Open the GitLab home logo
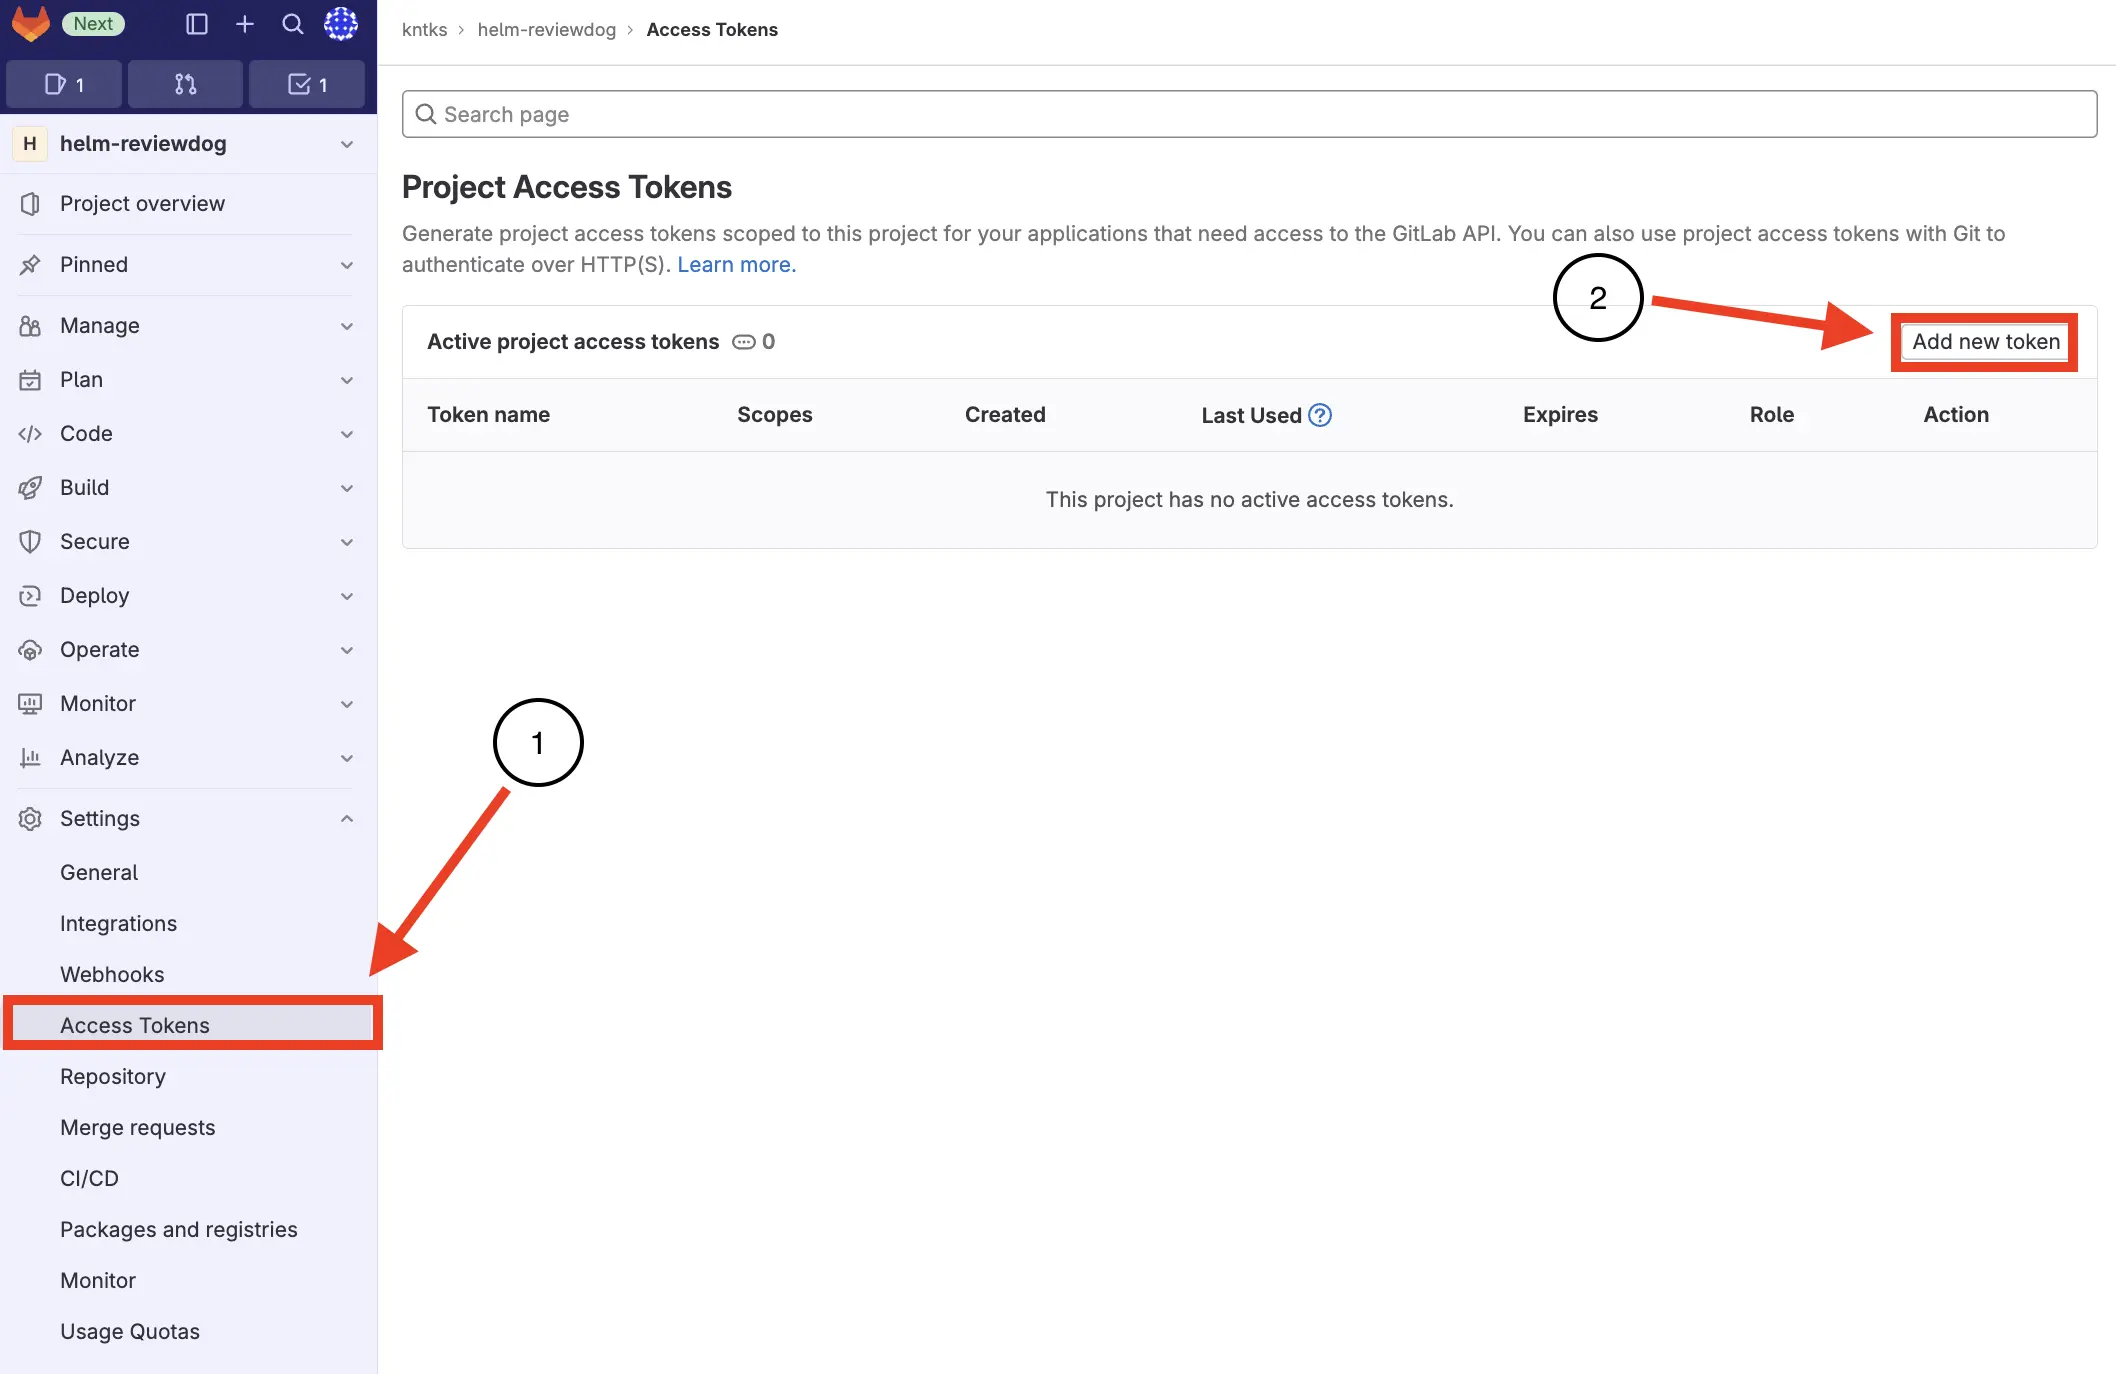This screenshot has width=2116, height=1374. point(30,24)
